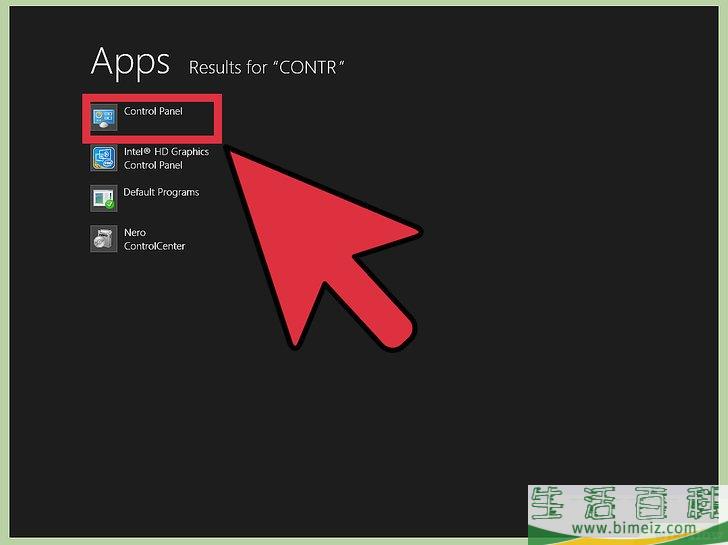Click the Results for "CONTR" text
The width and height of the screenshot is (728, 545).
(x=266, y=68)
